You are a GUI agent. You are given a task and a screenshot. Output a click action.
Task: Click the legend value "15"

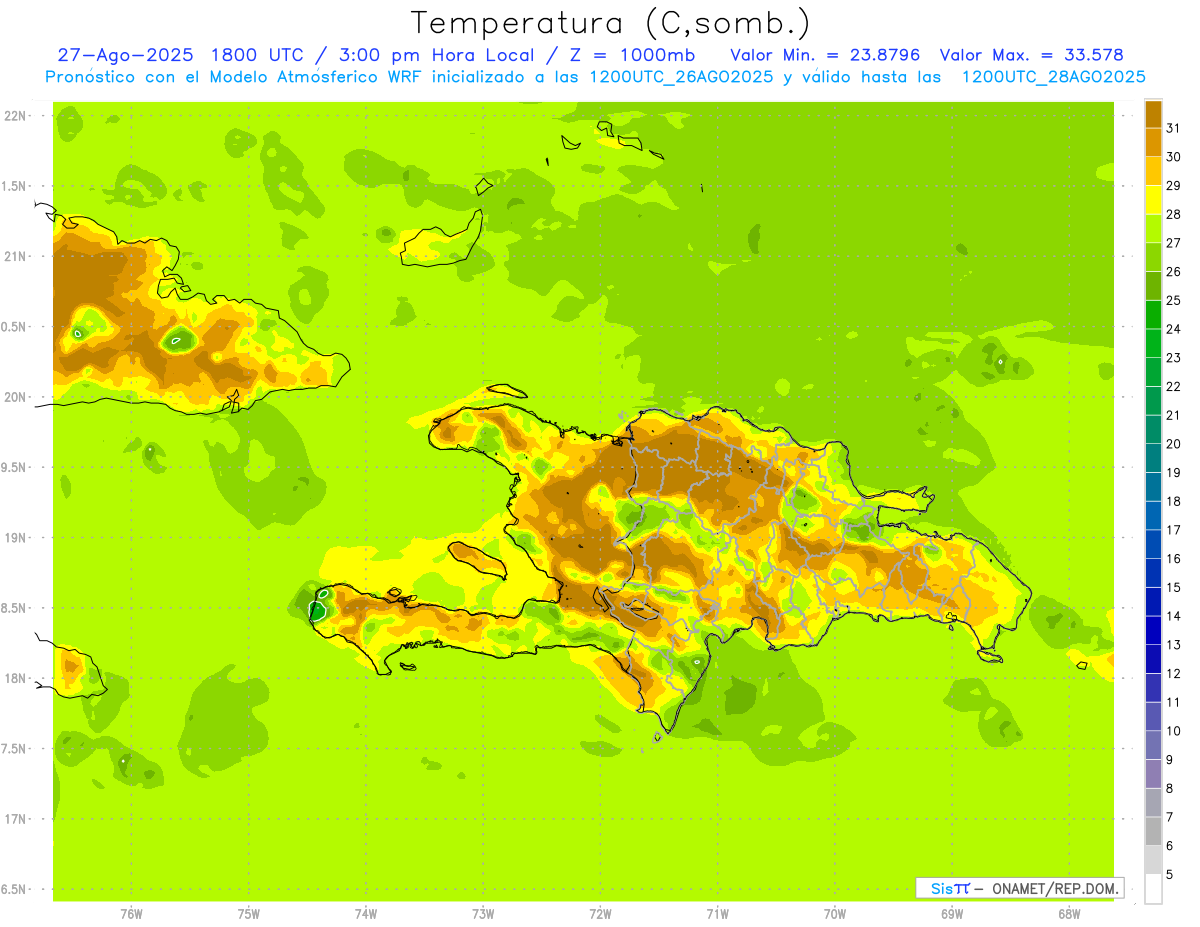pyautogui.click(x=1174, y=587)
